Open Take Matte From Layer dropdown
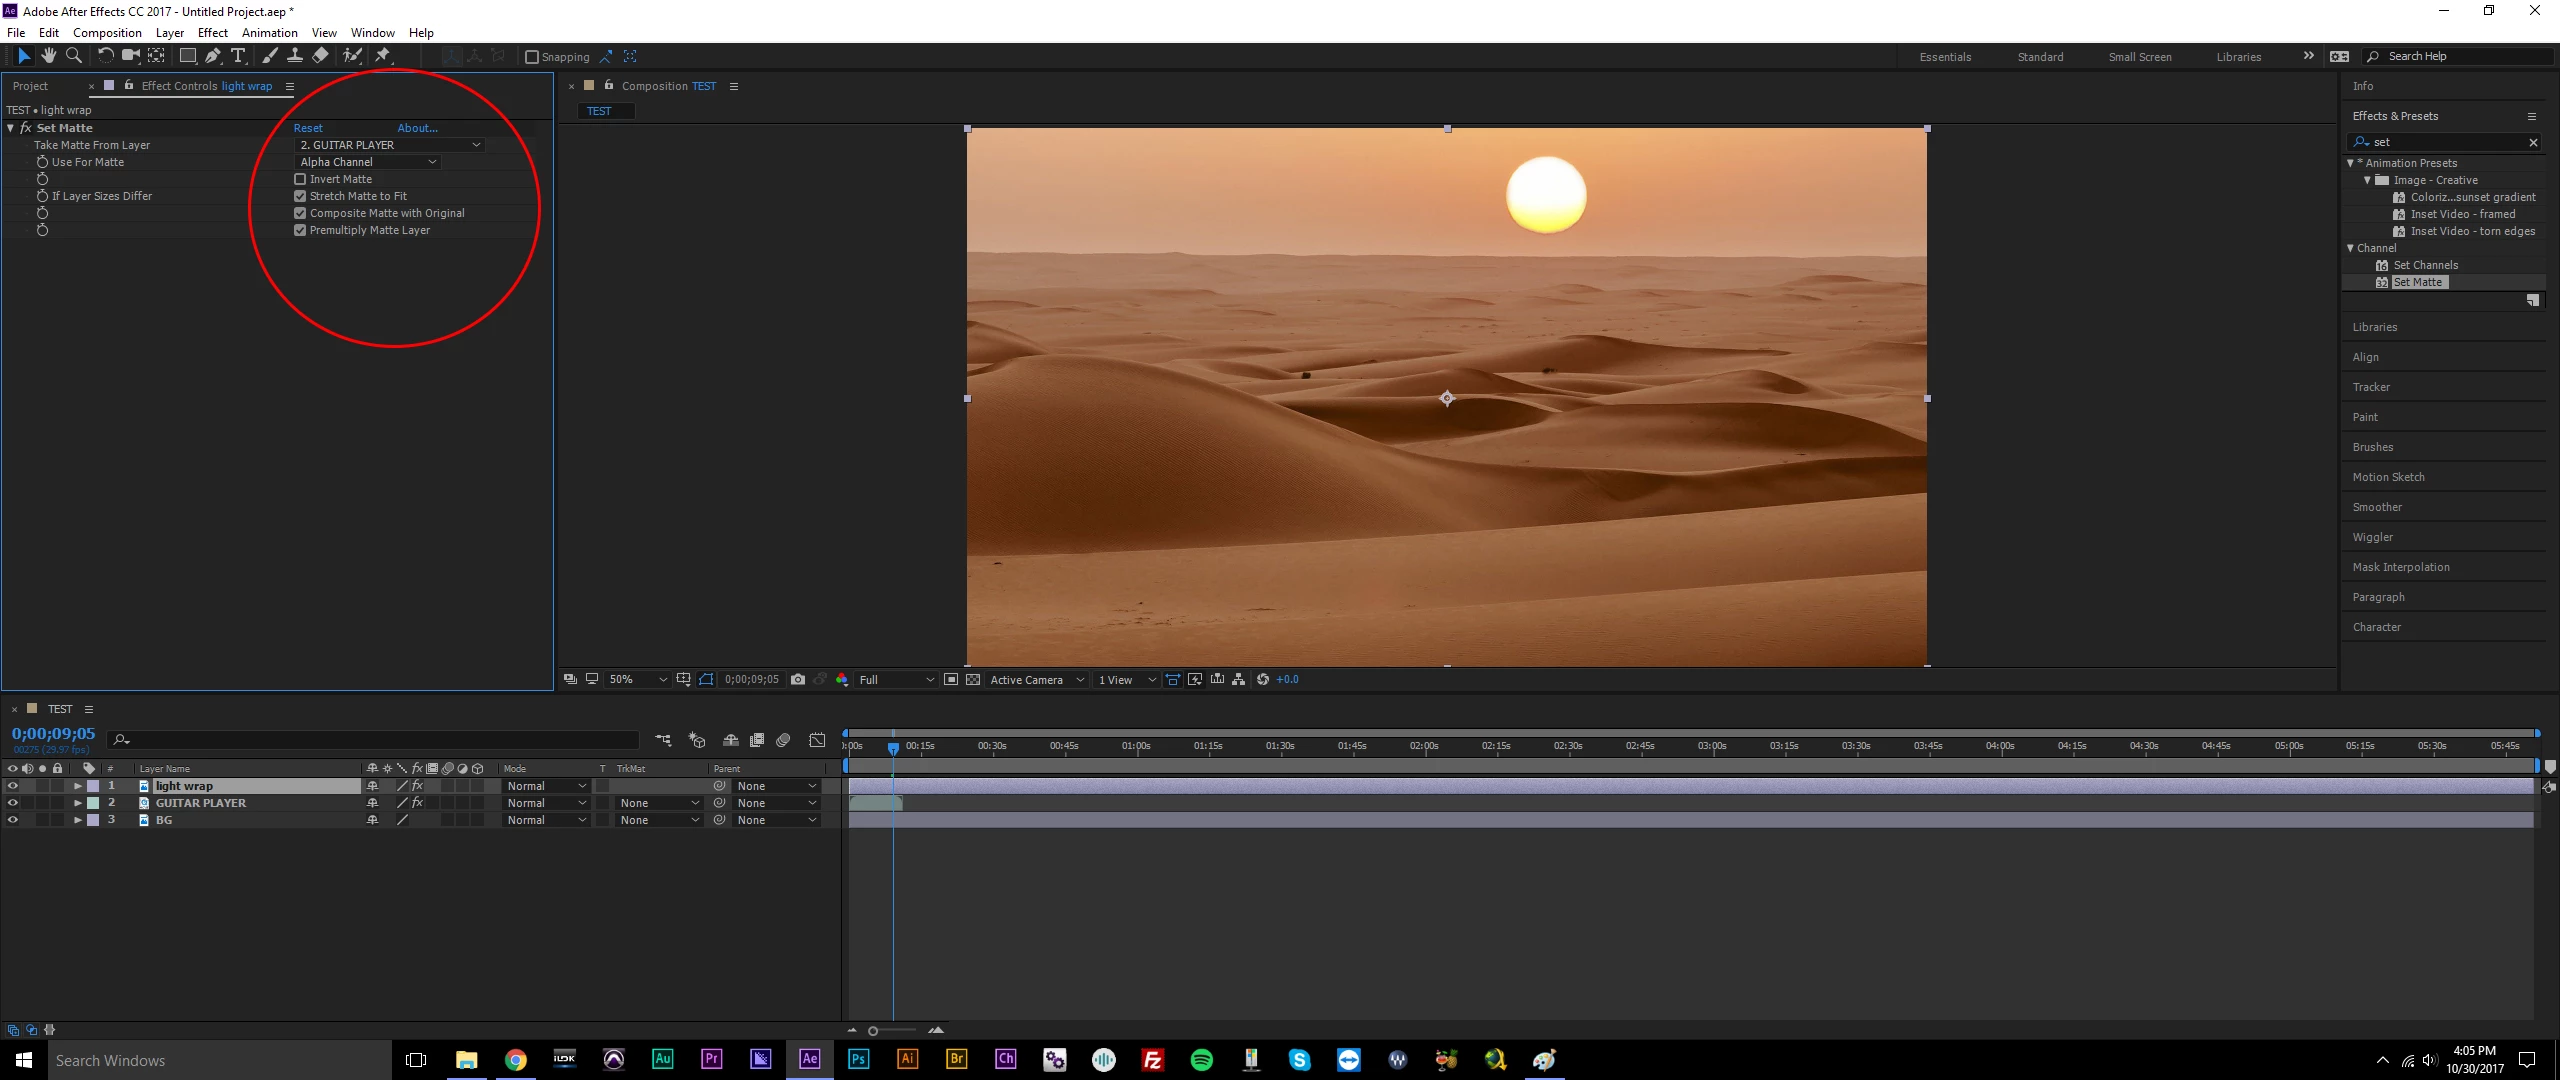Screen dimensions: 2560x1080 [x=390, y=145]
